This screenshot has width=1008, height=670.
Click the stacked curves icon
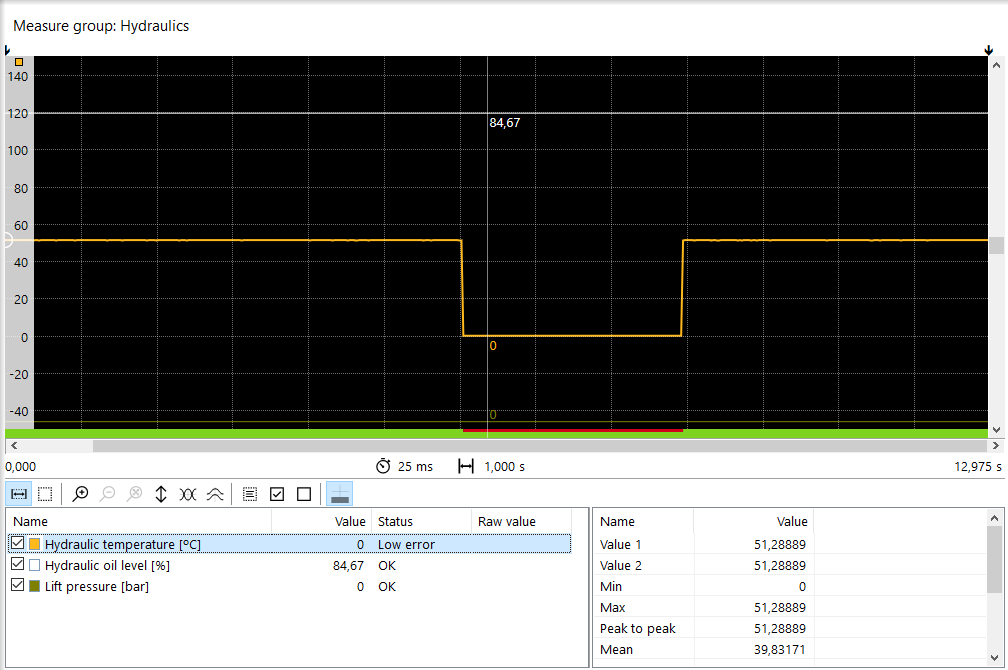pos(215,494)
